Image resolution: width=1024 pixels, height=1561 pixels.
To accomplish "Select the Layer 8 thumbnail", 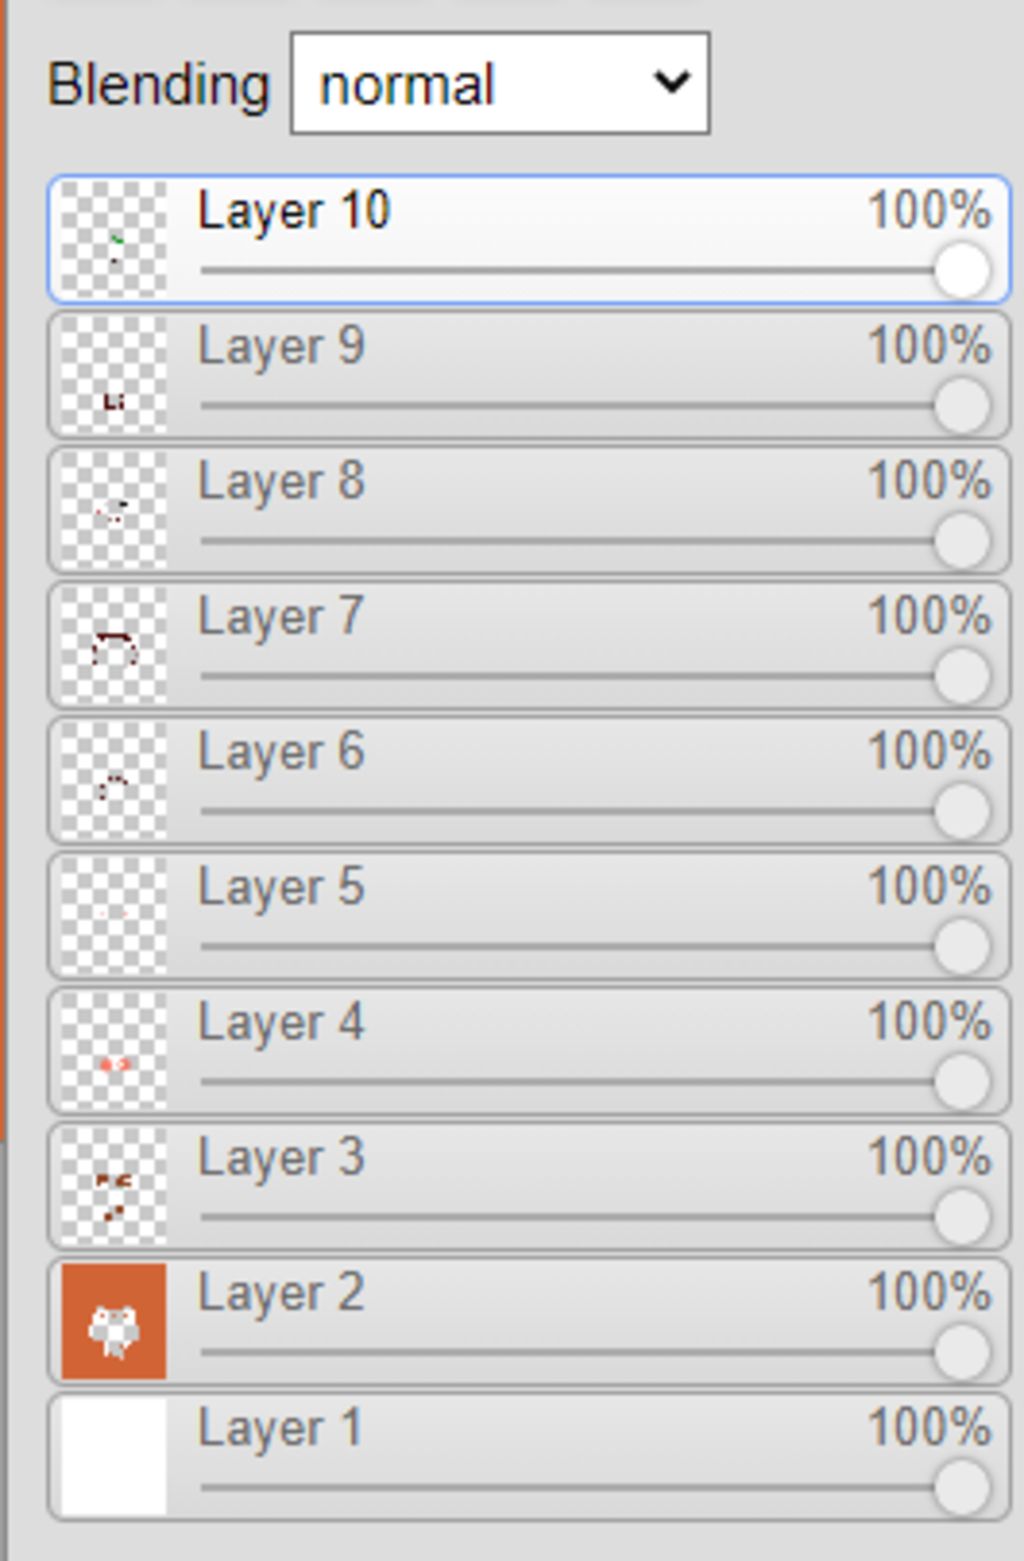I will pos(114,510).
